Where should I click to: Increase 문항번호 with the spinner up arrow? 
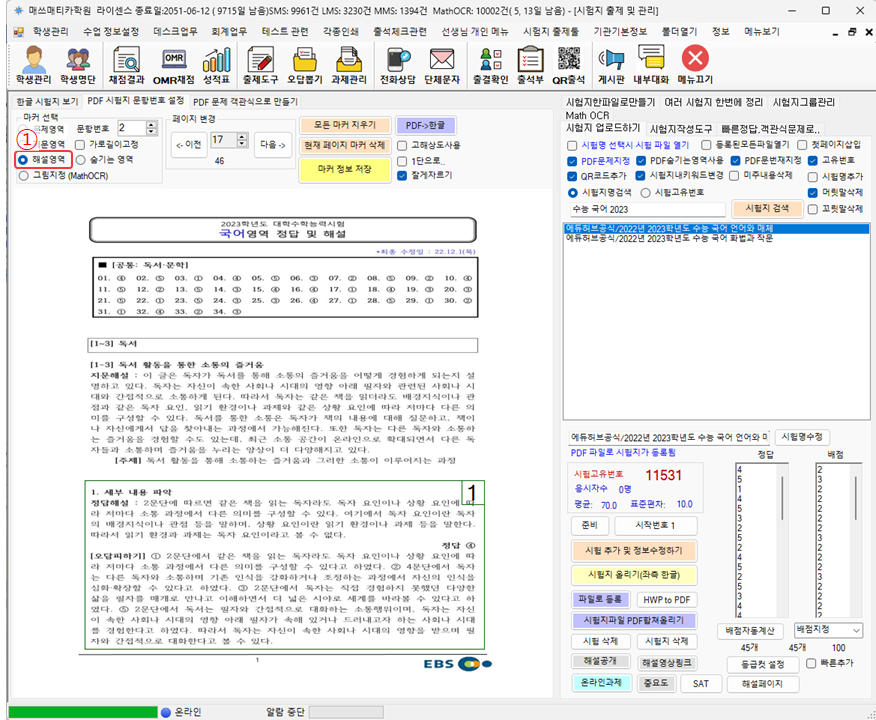(151, 124)
